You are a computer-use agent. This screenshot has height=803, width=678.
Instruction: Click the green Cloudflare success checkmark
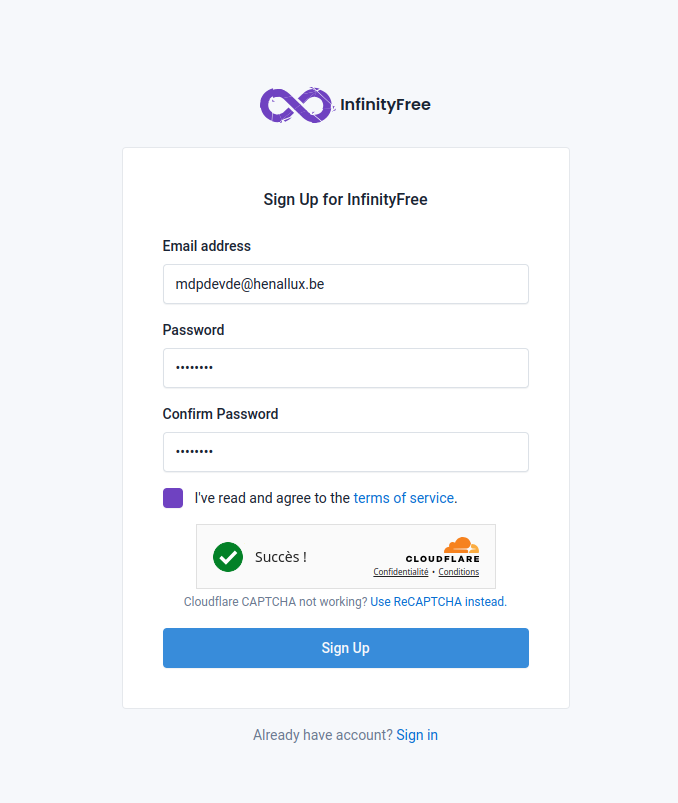[228, 557]
